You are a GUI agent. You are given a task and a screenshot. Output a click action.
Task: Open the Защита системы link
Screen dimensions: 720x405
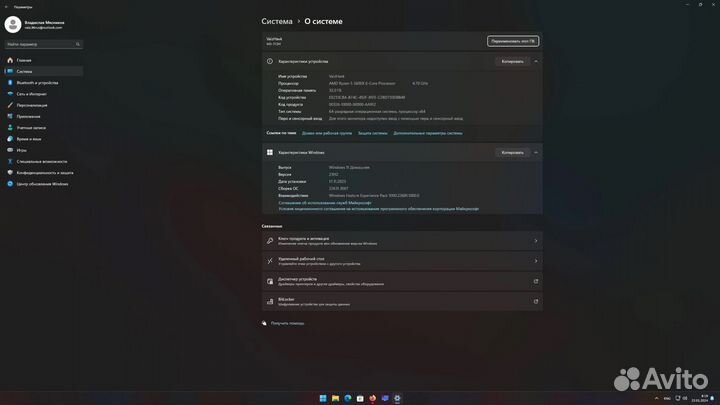coord(372,132)
